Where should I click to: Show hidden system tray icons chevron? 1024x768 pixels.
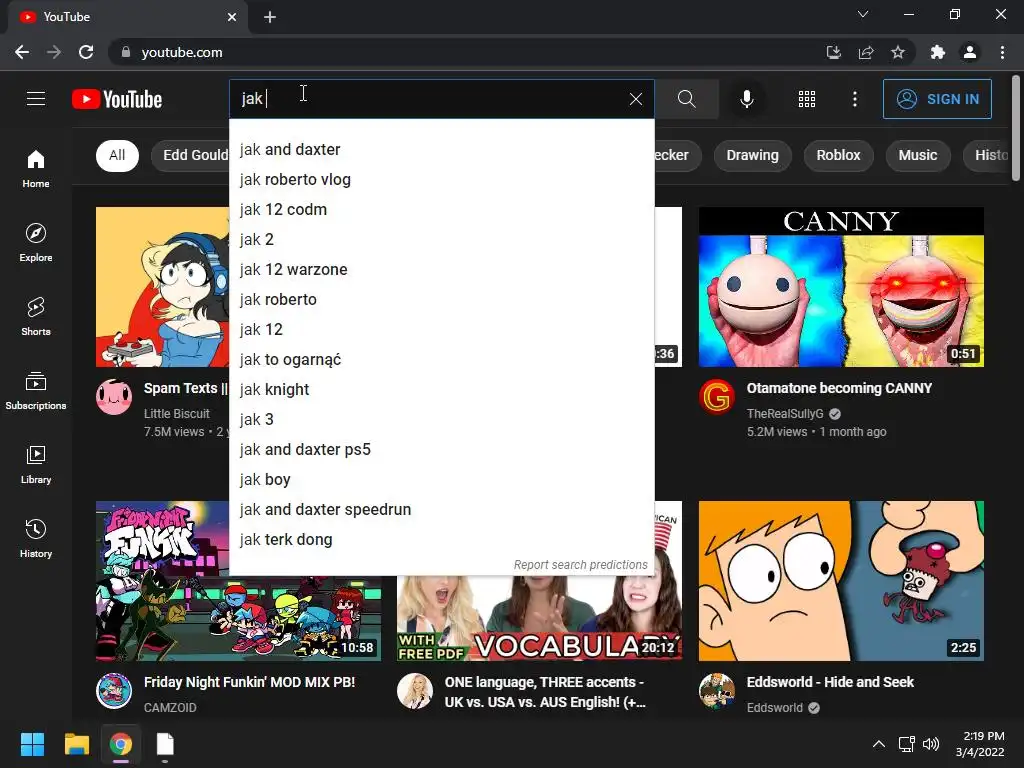(x=879, y=744)
